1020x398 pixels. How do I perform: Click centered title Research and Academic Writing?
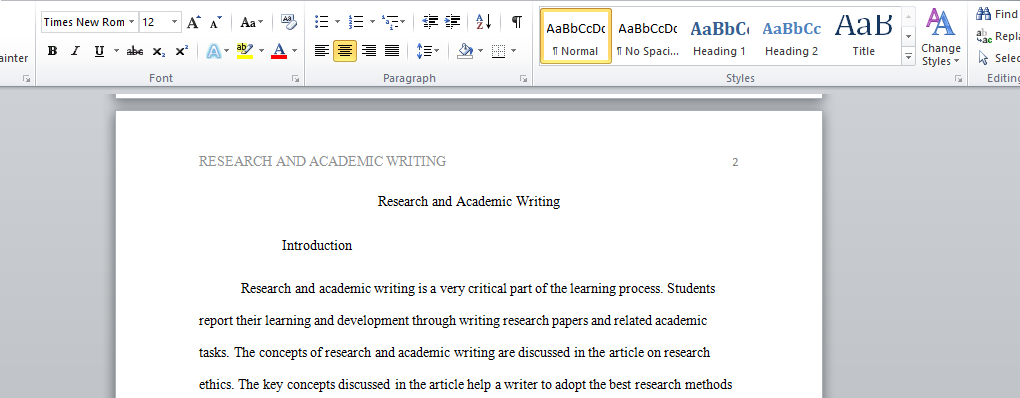pyautogui.click(x=468, y=202)
